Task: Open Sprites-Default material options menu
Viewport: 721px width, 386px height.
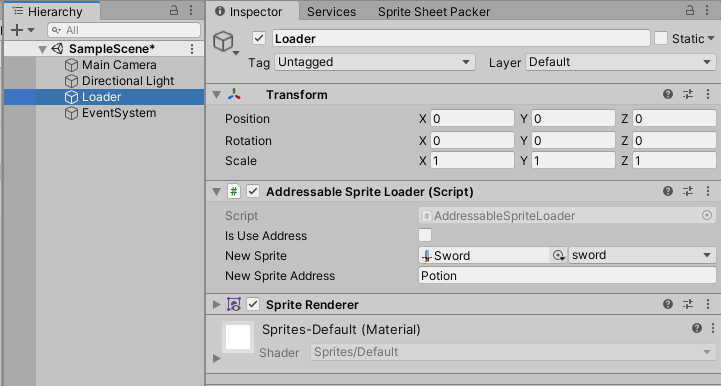Action: click(713, 328)
